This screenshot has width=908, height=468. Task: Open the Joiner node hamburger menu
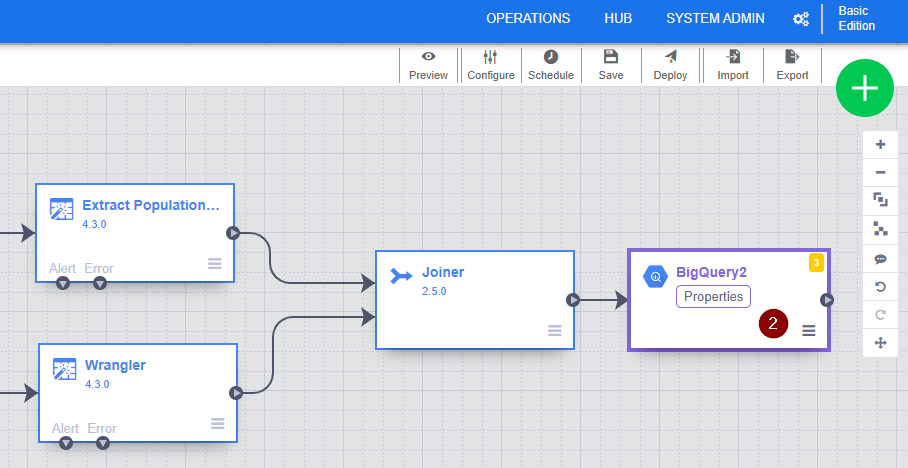[555, 330]
